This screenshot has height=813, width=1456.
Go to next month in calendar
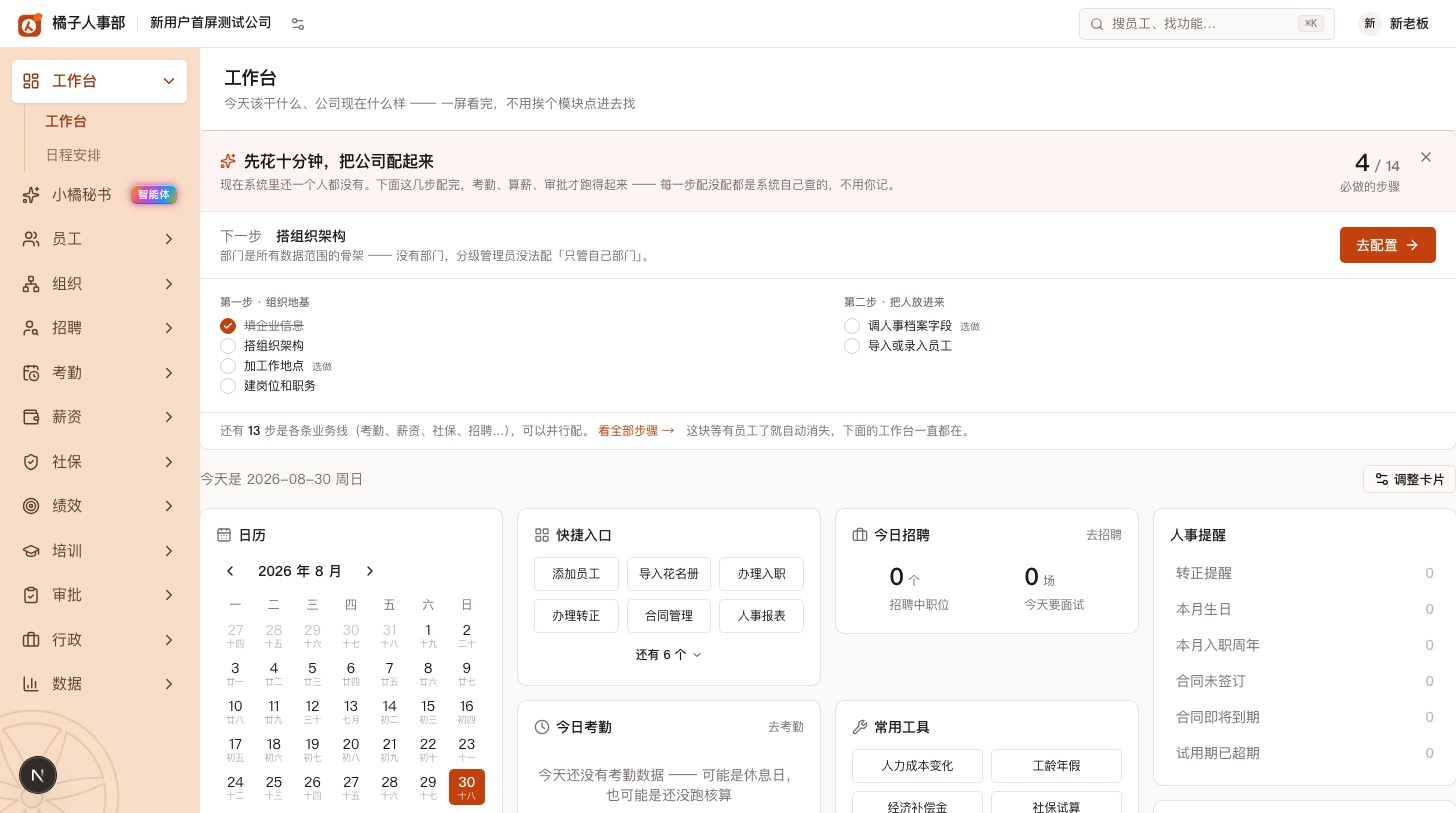[x=369, y=571]
